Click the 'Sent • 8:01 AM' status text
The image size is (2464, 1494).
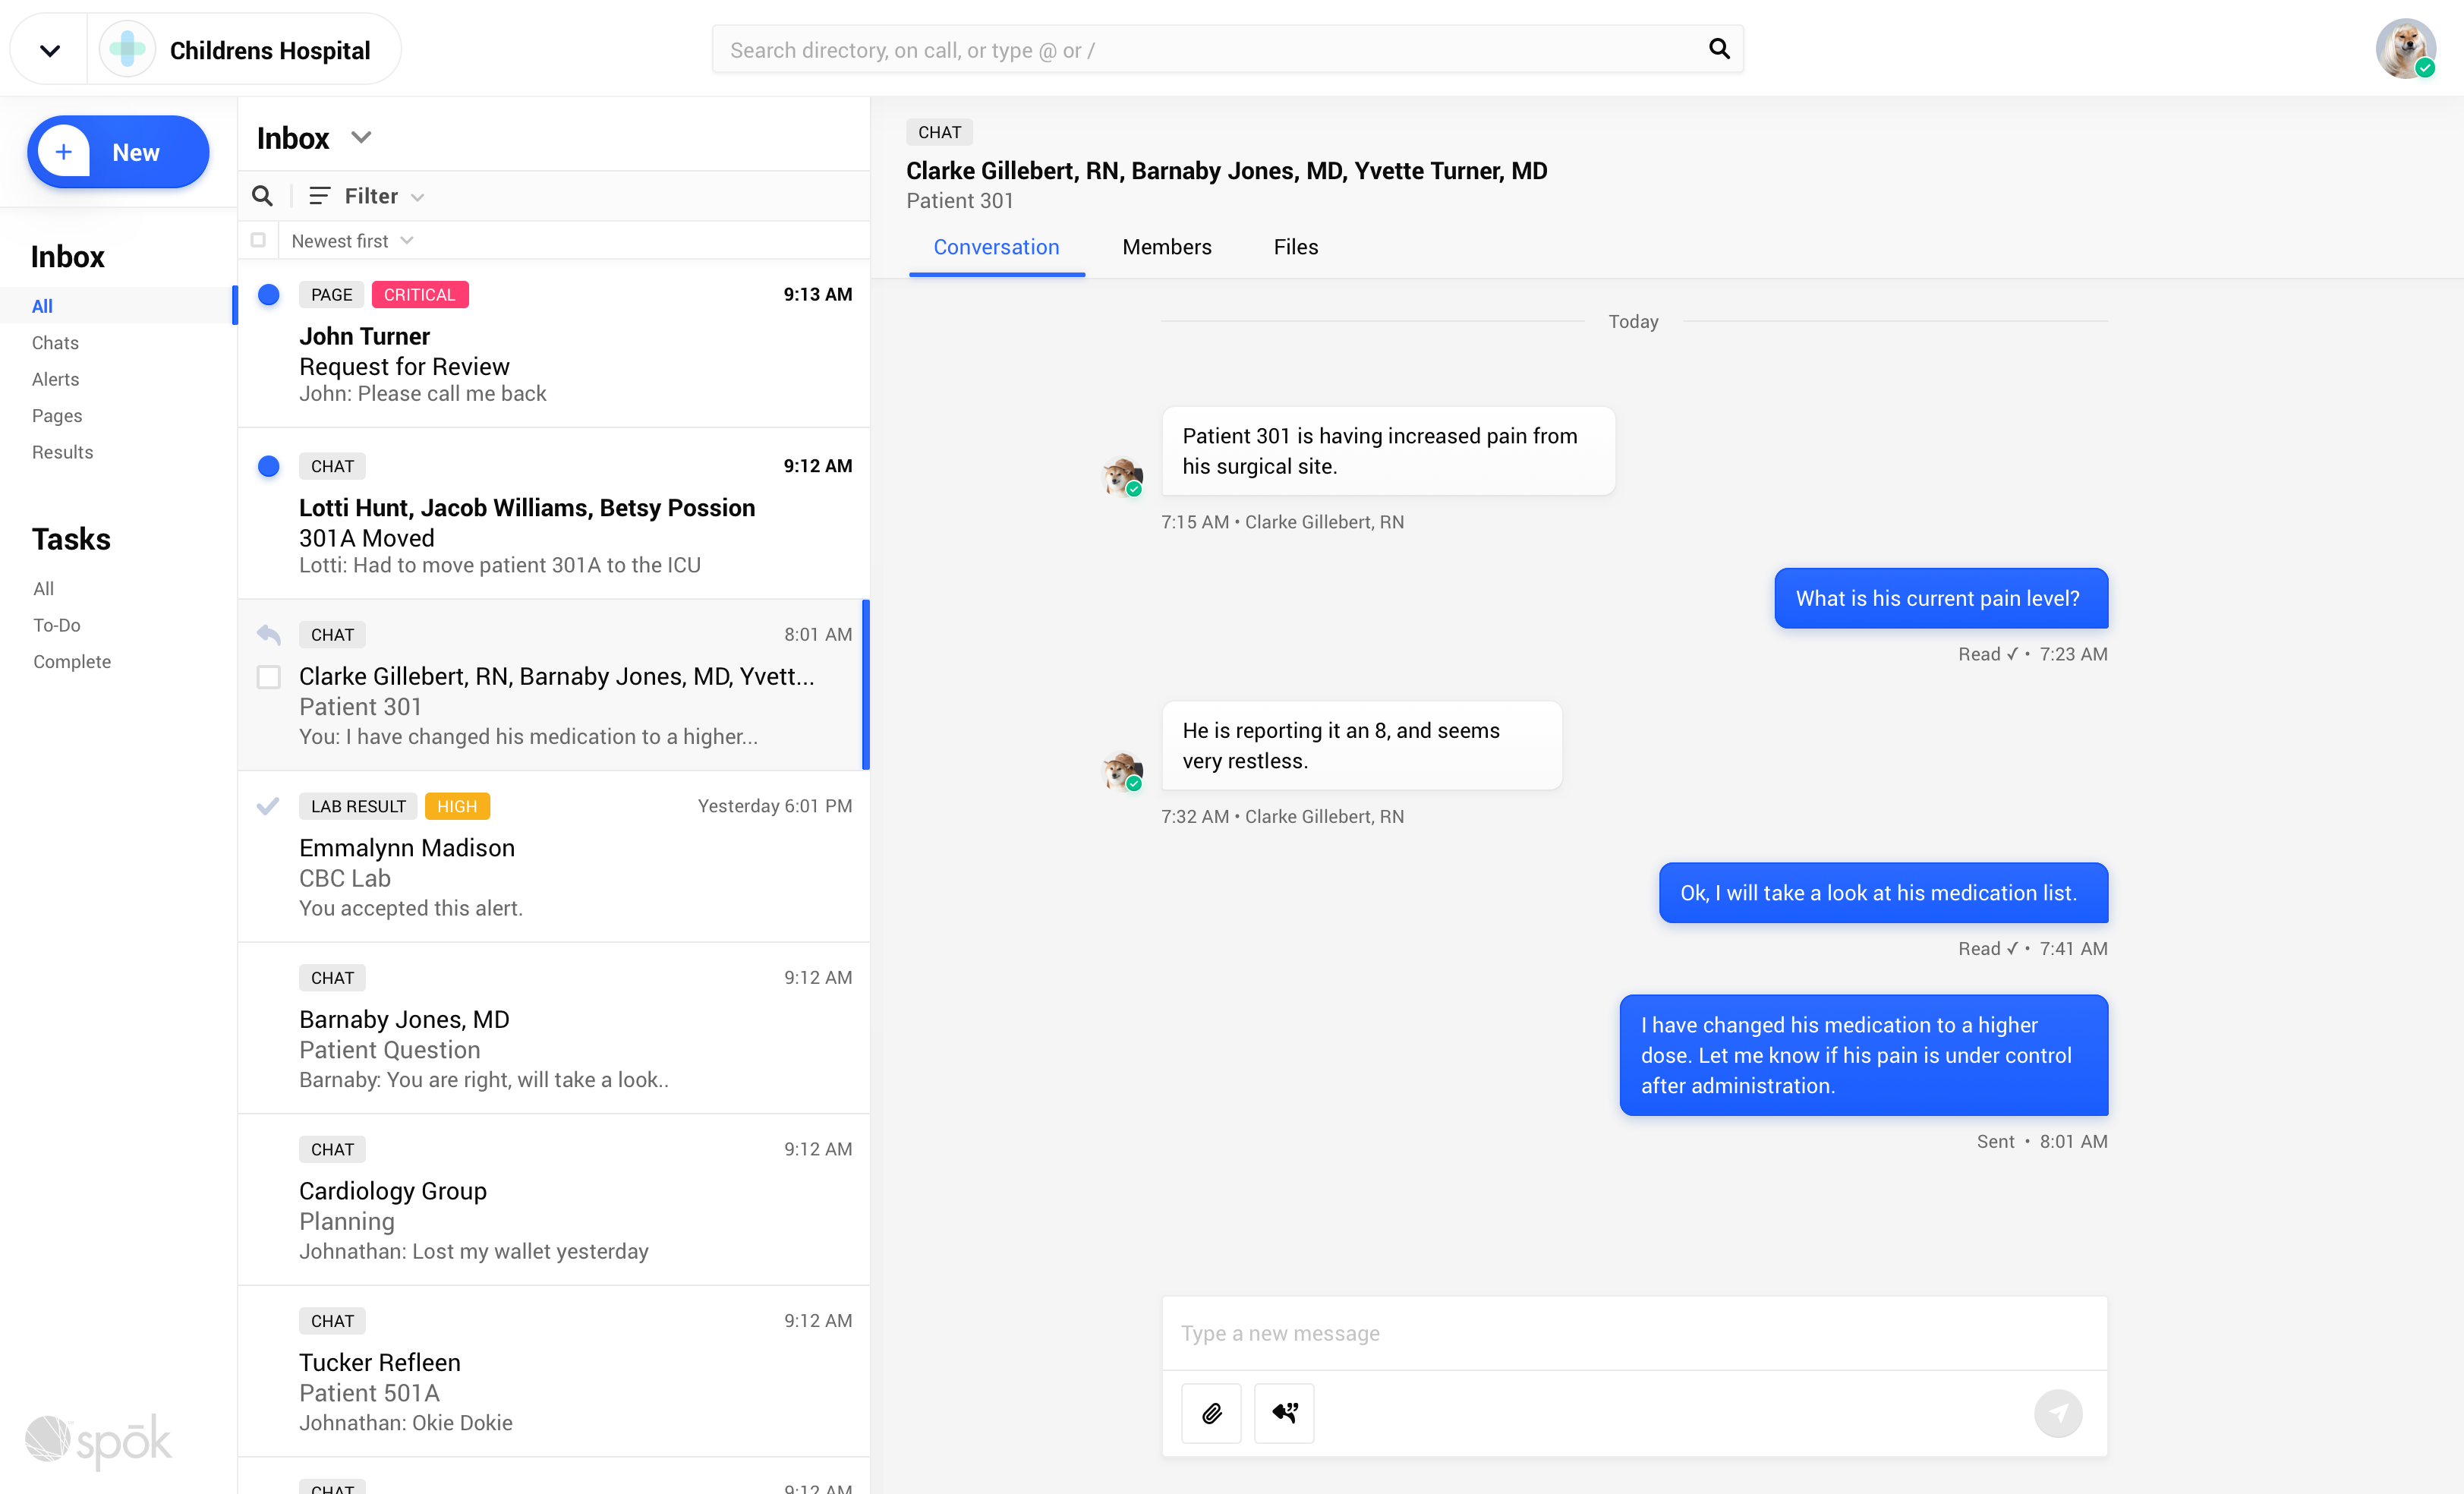(2042, 1141)
